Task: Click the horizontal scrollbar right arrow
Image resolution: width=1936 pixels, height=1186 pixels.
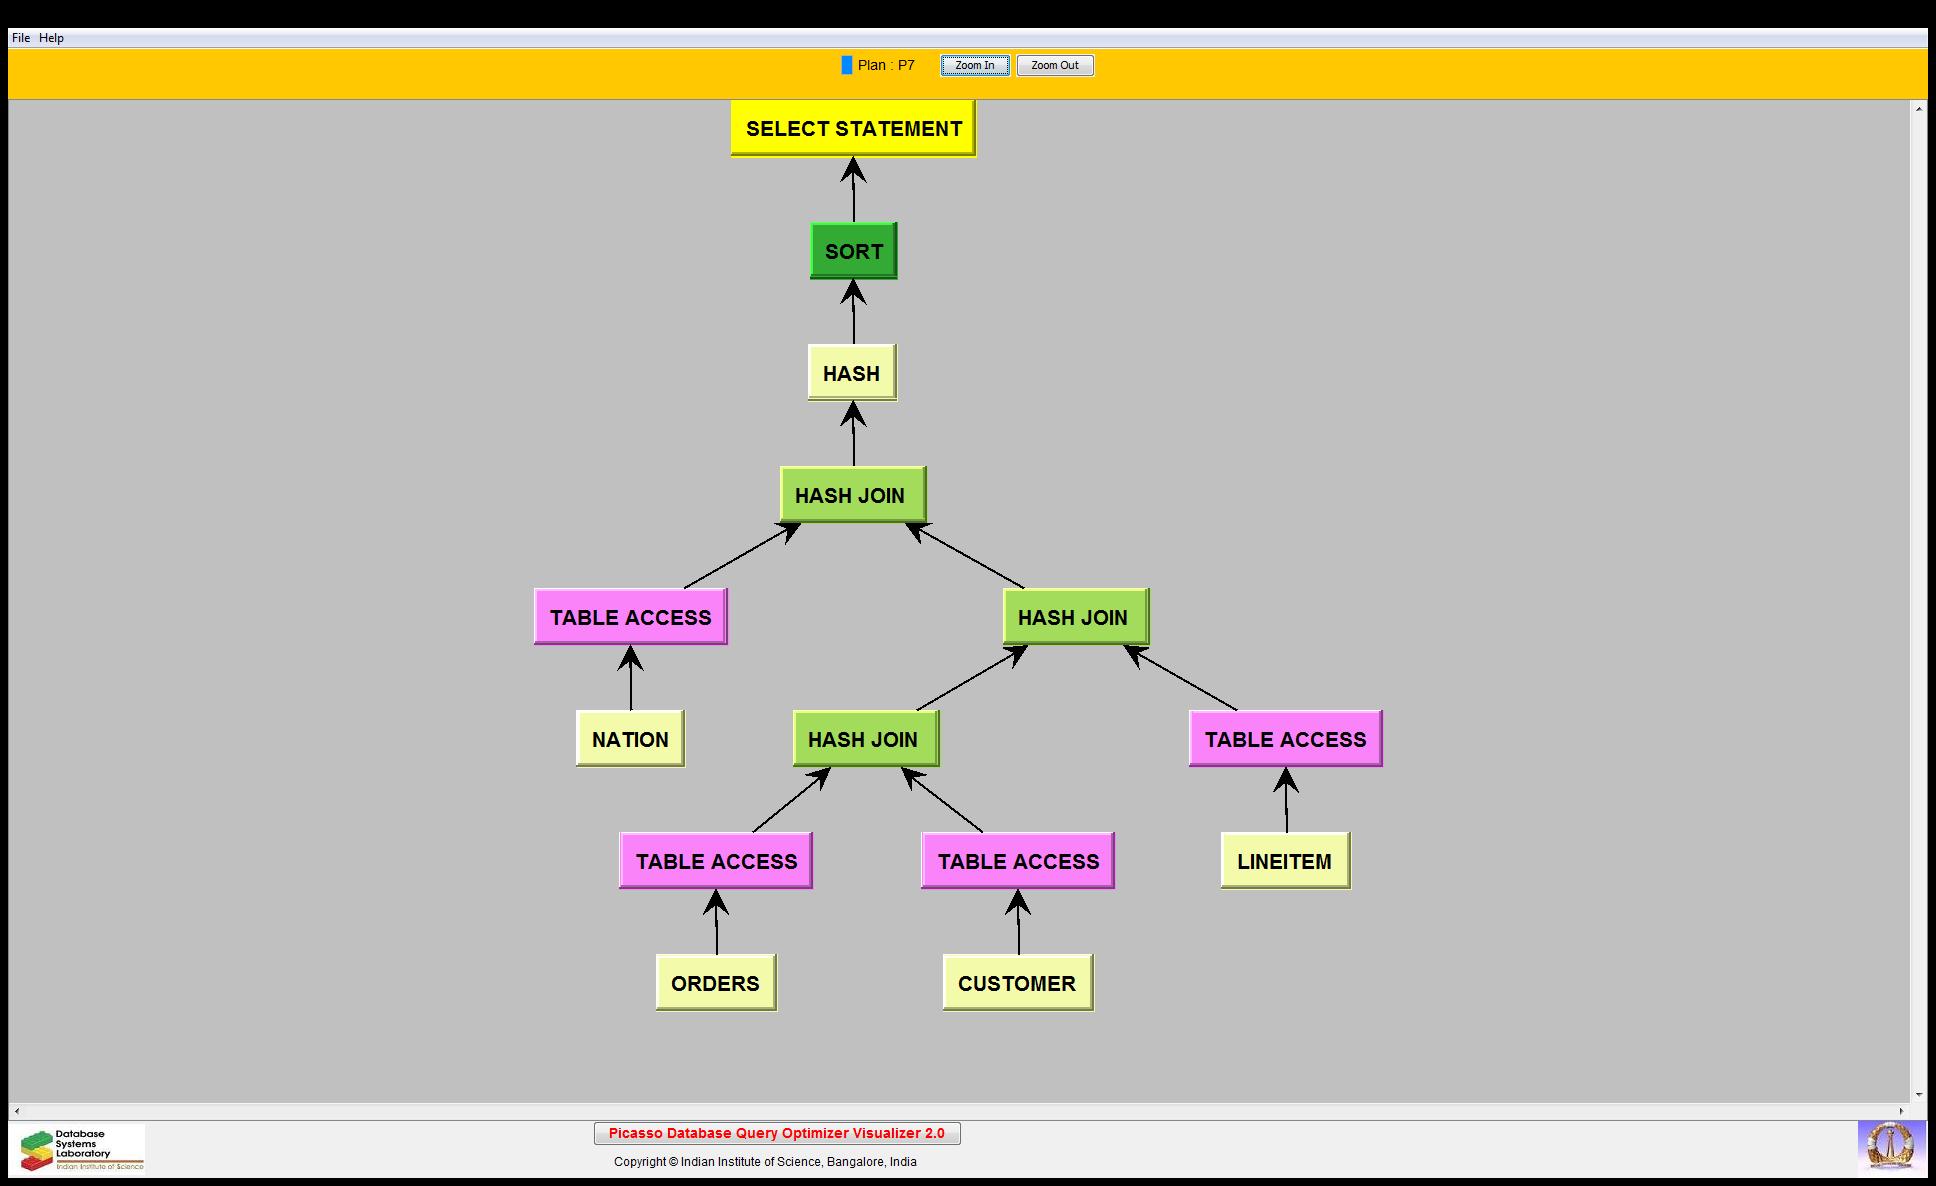Action: 1903,1111
